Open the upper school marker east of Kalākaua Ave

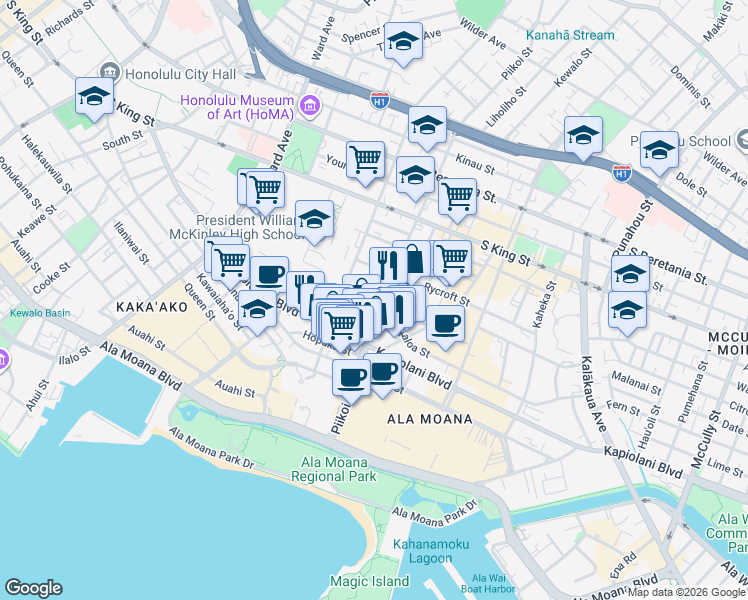click(631, 273)
